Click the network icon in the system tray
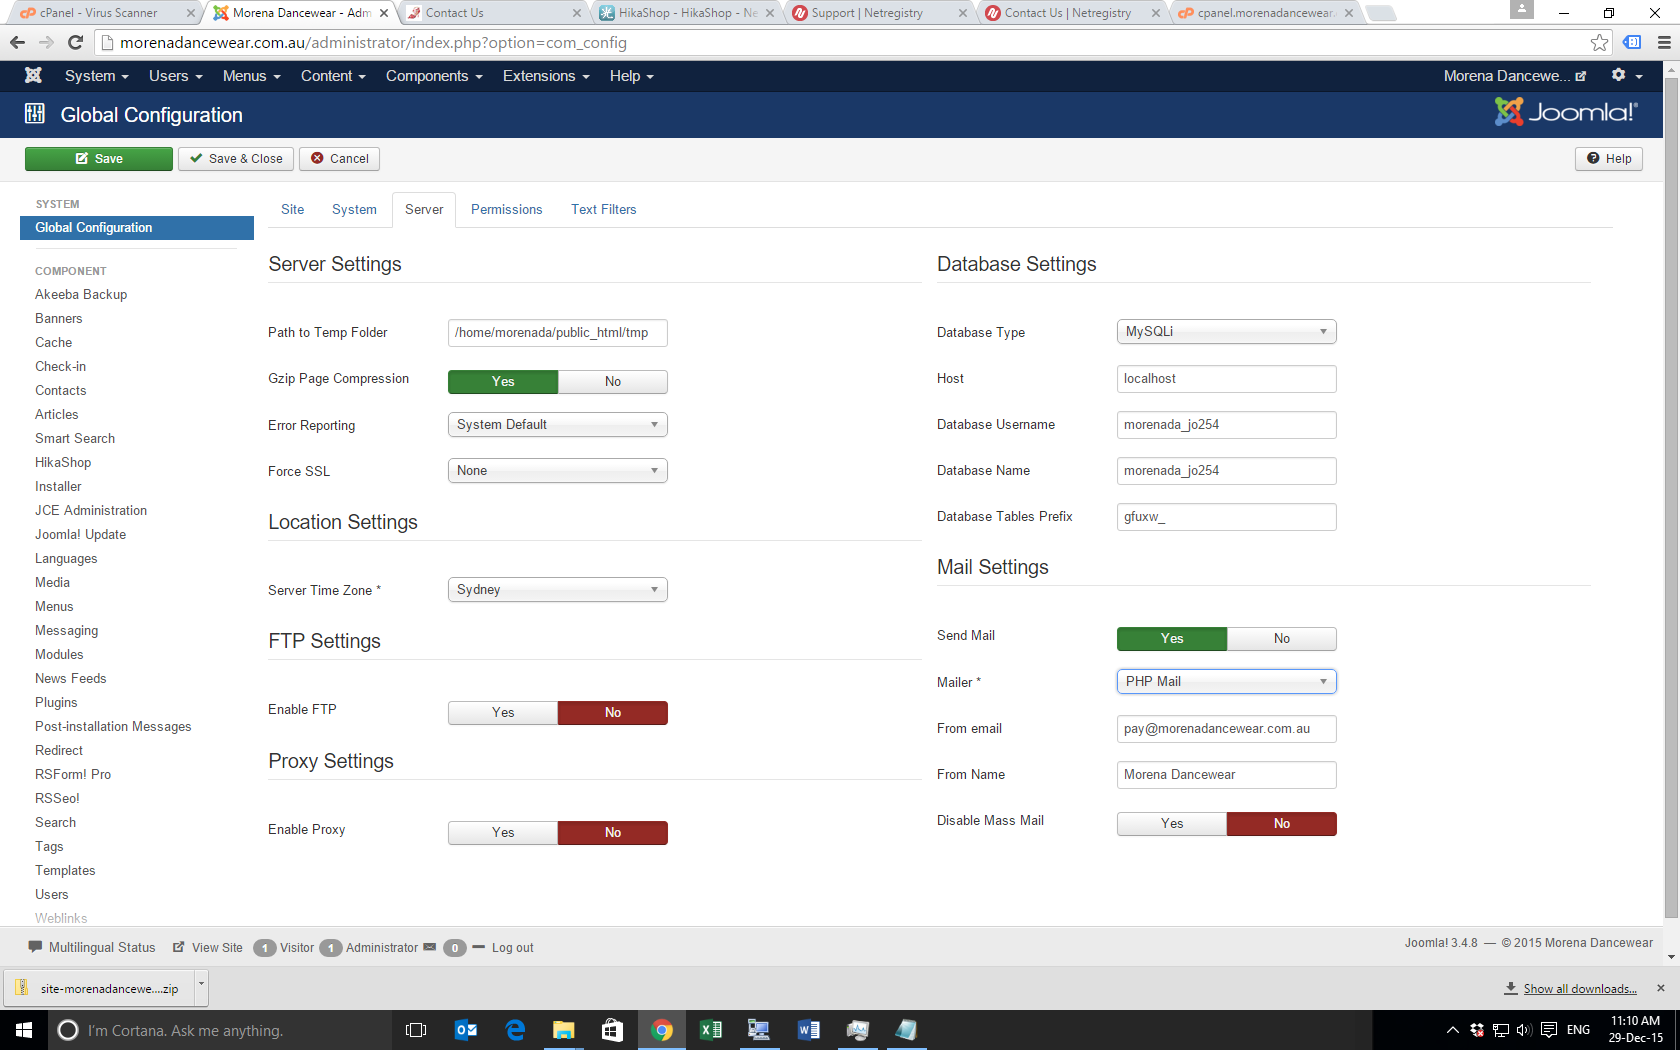Screen dimensions: 1680x1050 [1500, 1030]
